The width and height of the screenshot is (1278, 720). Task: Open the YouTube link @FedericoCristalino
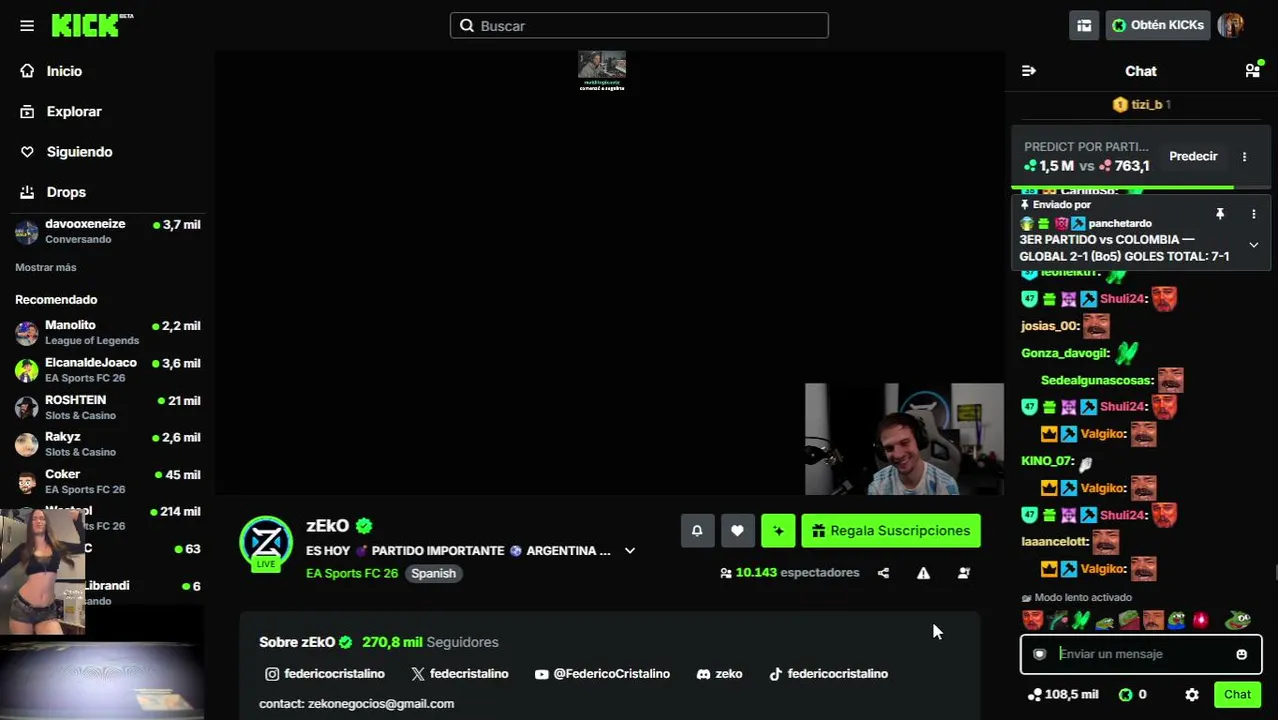602,674
